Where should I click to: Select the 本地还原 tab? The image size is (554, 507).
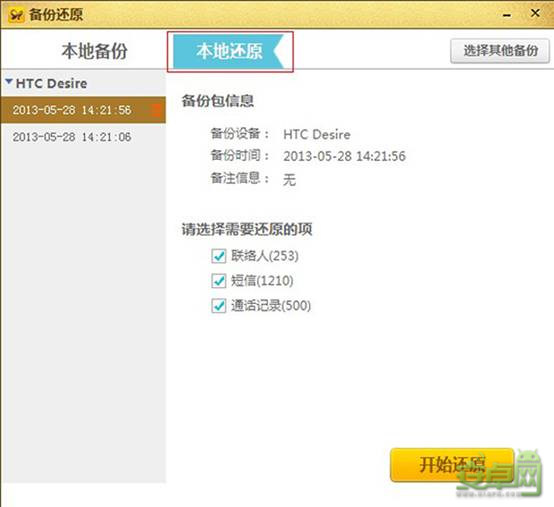pos(229,51)
